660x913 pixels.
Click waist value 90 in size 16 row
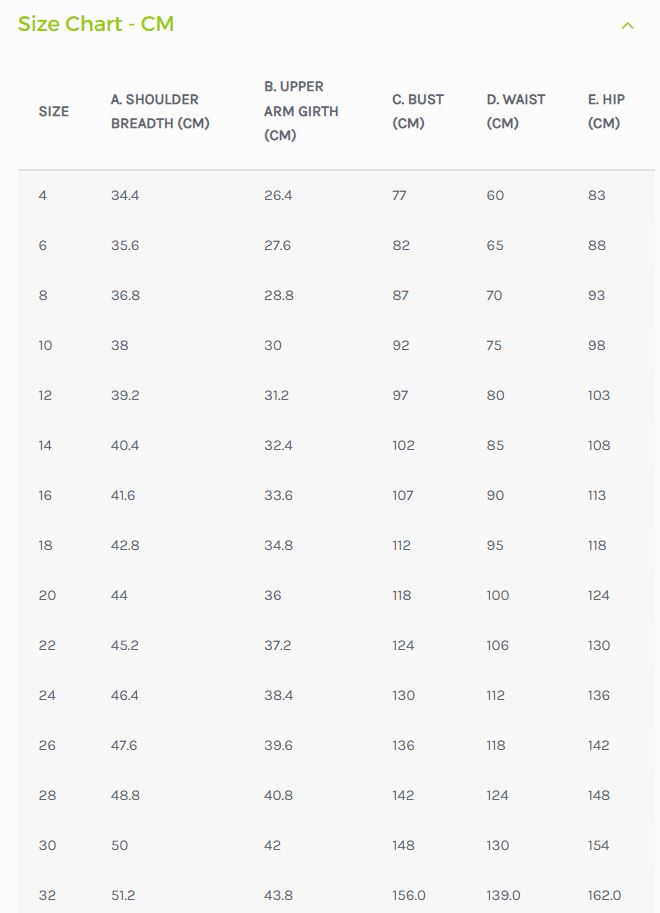[x=495, y=496]
